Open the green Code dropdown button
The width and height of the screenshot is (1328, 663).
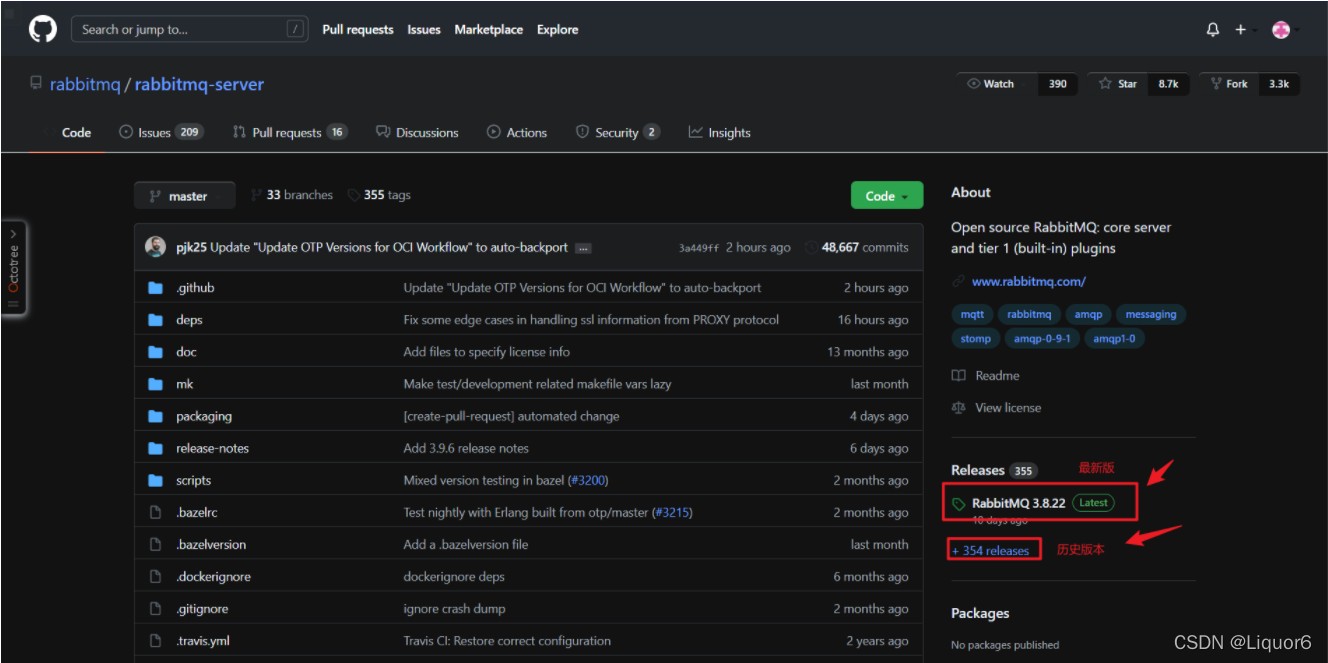coord(887,196)
